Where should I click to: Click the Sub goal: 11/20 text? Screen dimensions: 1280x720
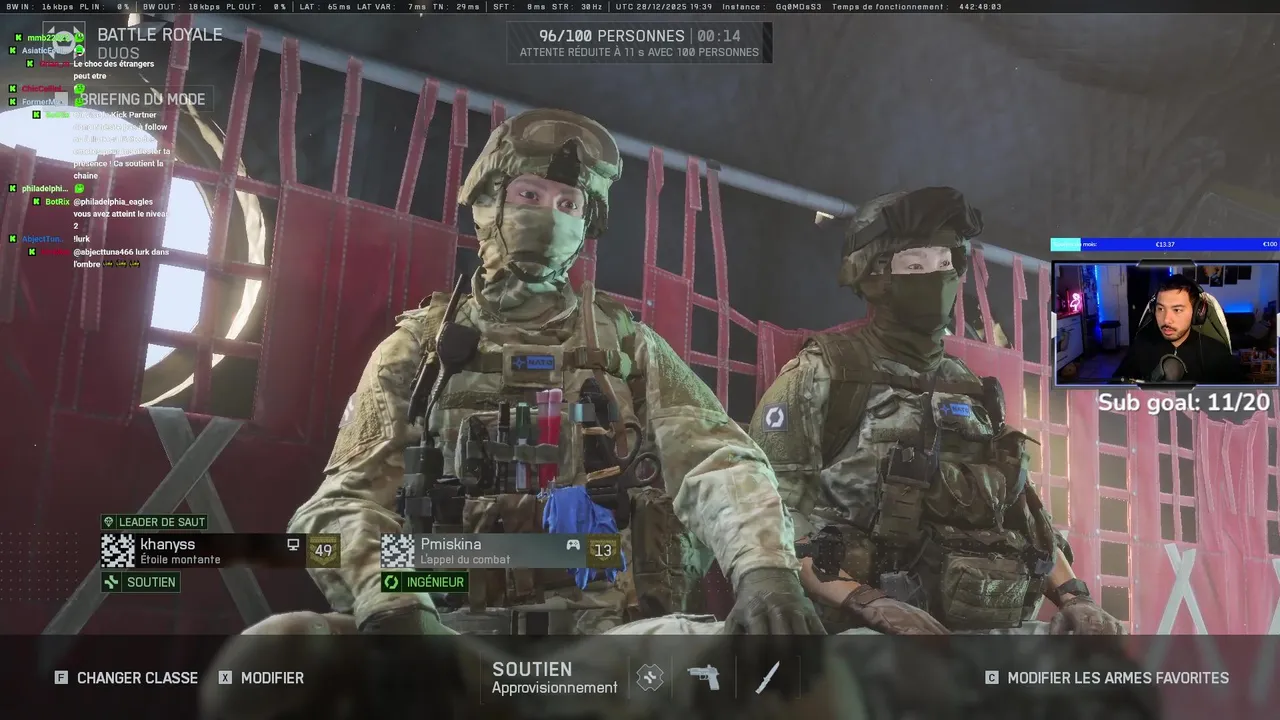click(x=1184, y=403)
